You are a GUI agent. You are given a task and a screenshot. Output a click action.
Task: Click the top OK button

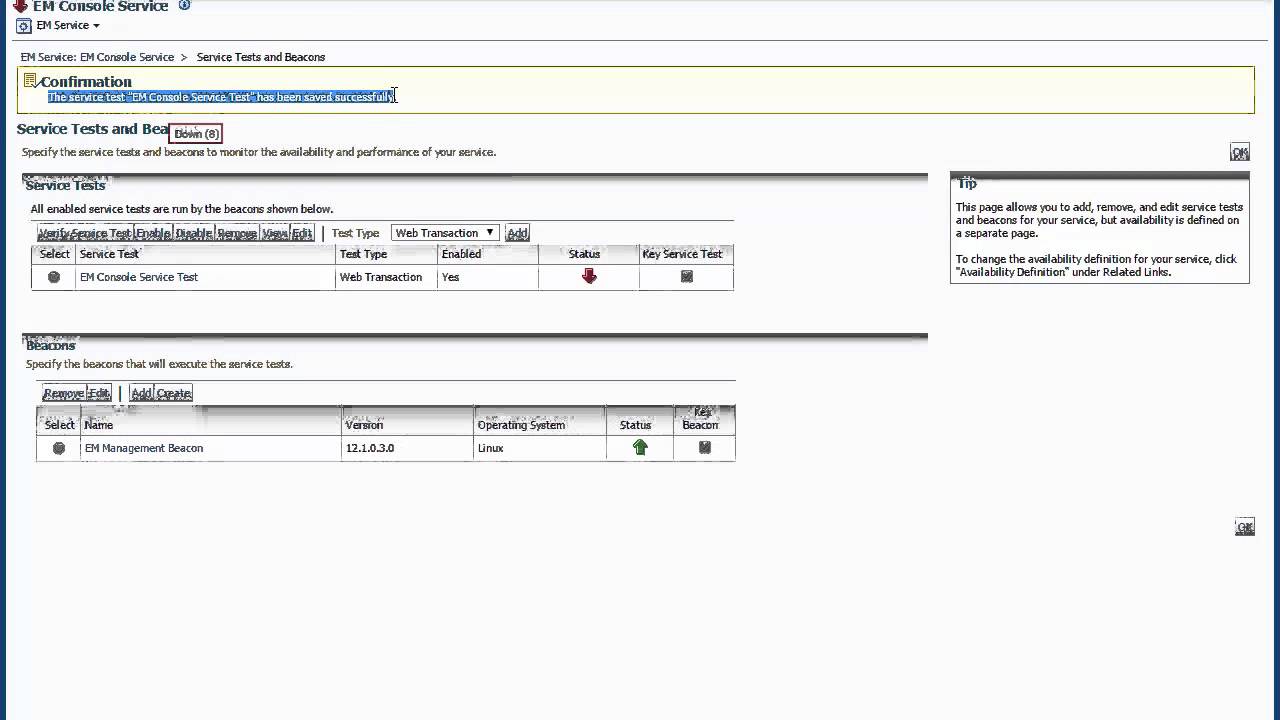point(1240,153)
